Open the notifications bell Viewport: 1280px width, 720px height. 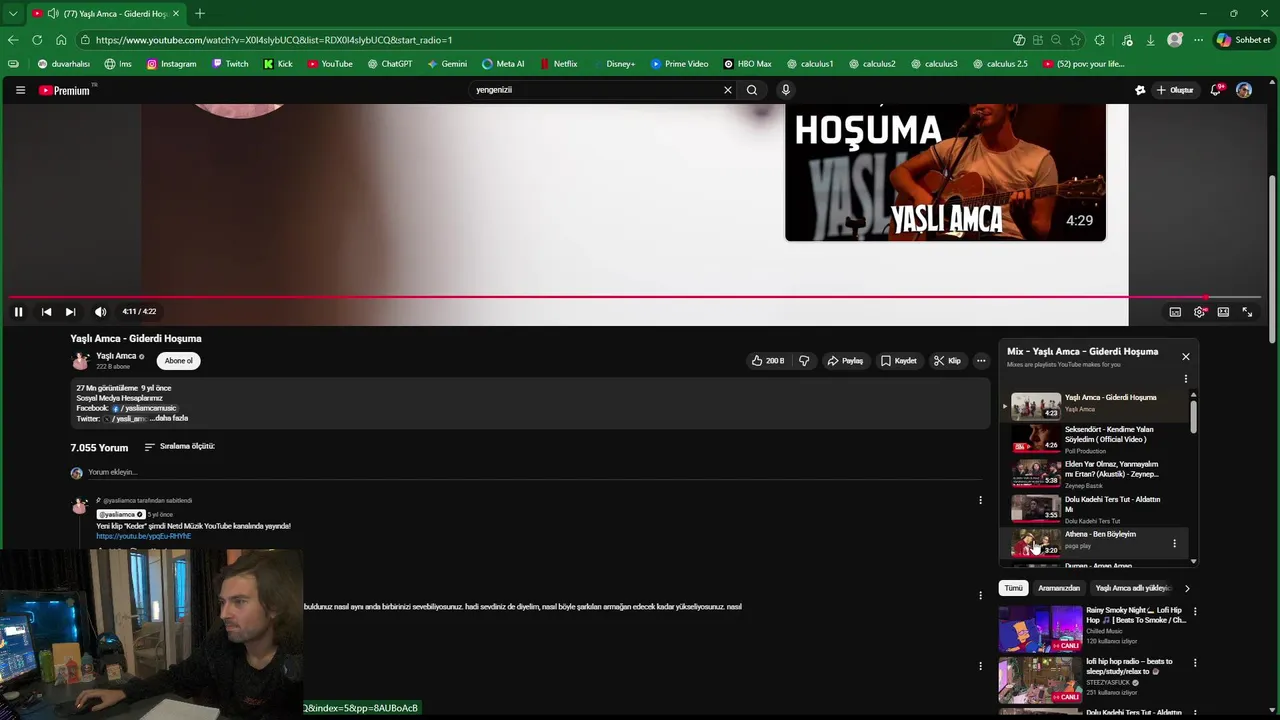[x=1216, y=90]
